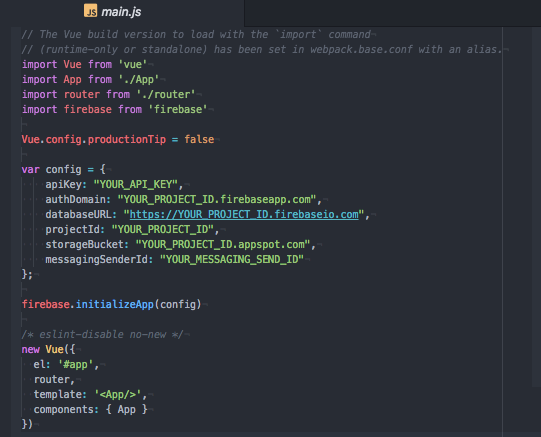
Task: Click on firebase.initializeApp call
Action: click(111, 305)
